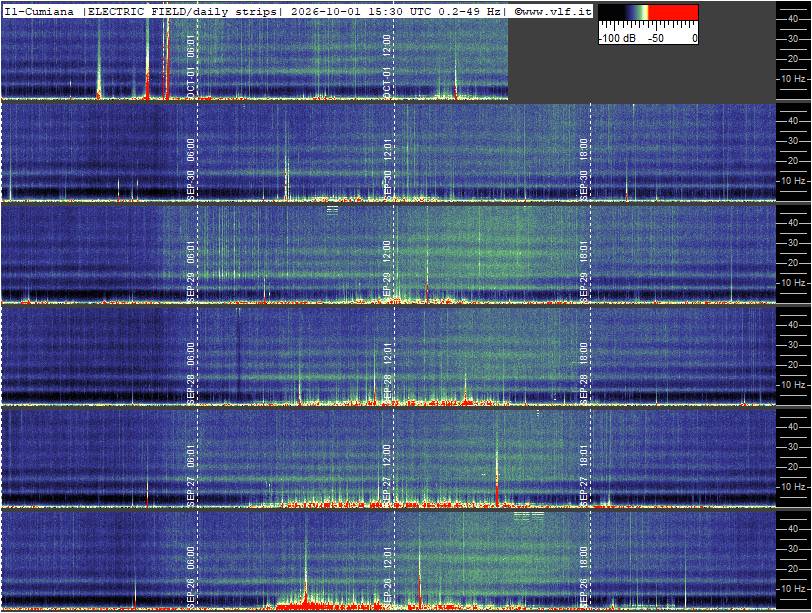The image size is (812, 613).
Task: Select the OCT-01 06:01 time marker
Action: point(191,66)
